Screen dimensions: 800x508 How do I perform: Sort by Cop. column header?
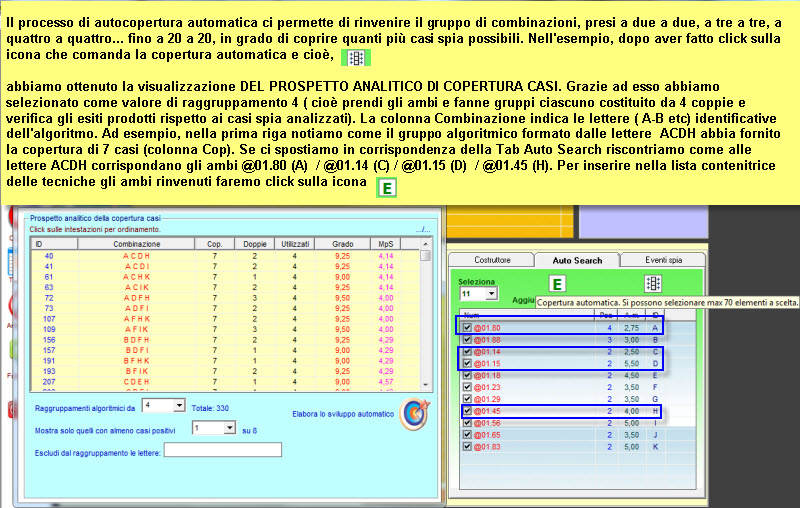pyautogui.click(x=215, y=244)
